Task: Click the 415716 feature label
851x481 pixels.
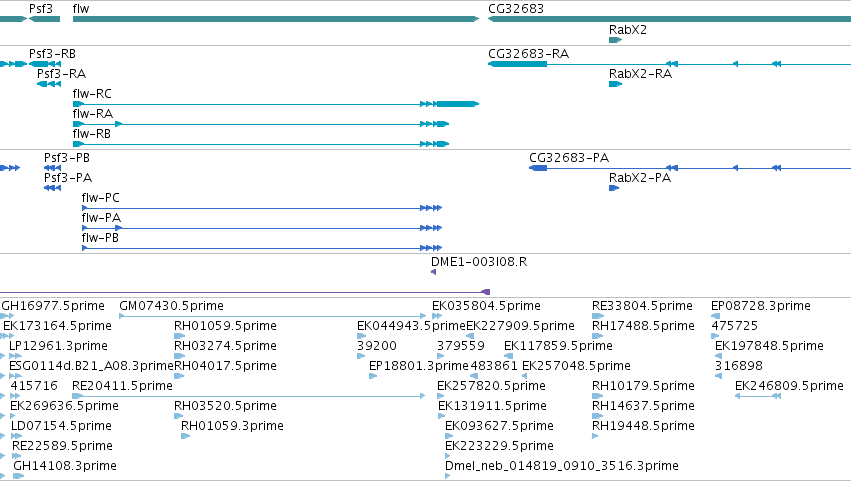Action: pyautogui.click(x=34, y=386)
